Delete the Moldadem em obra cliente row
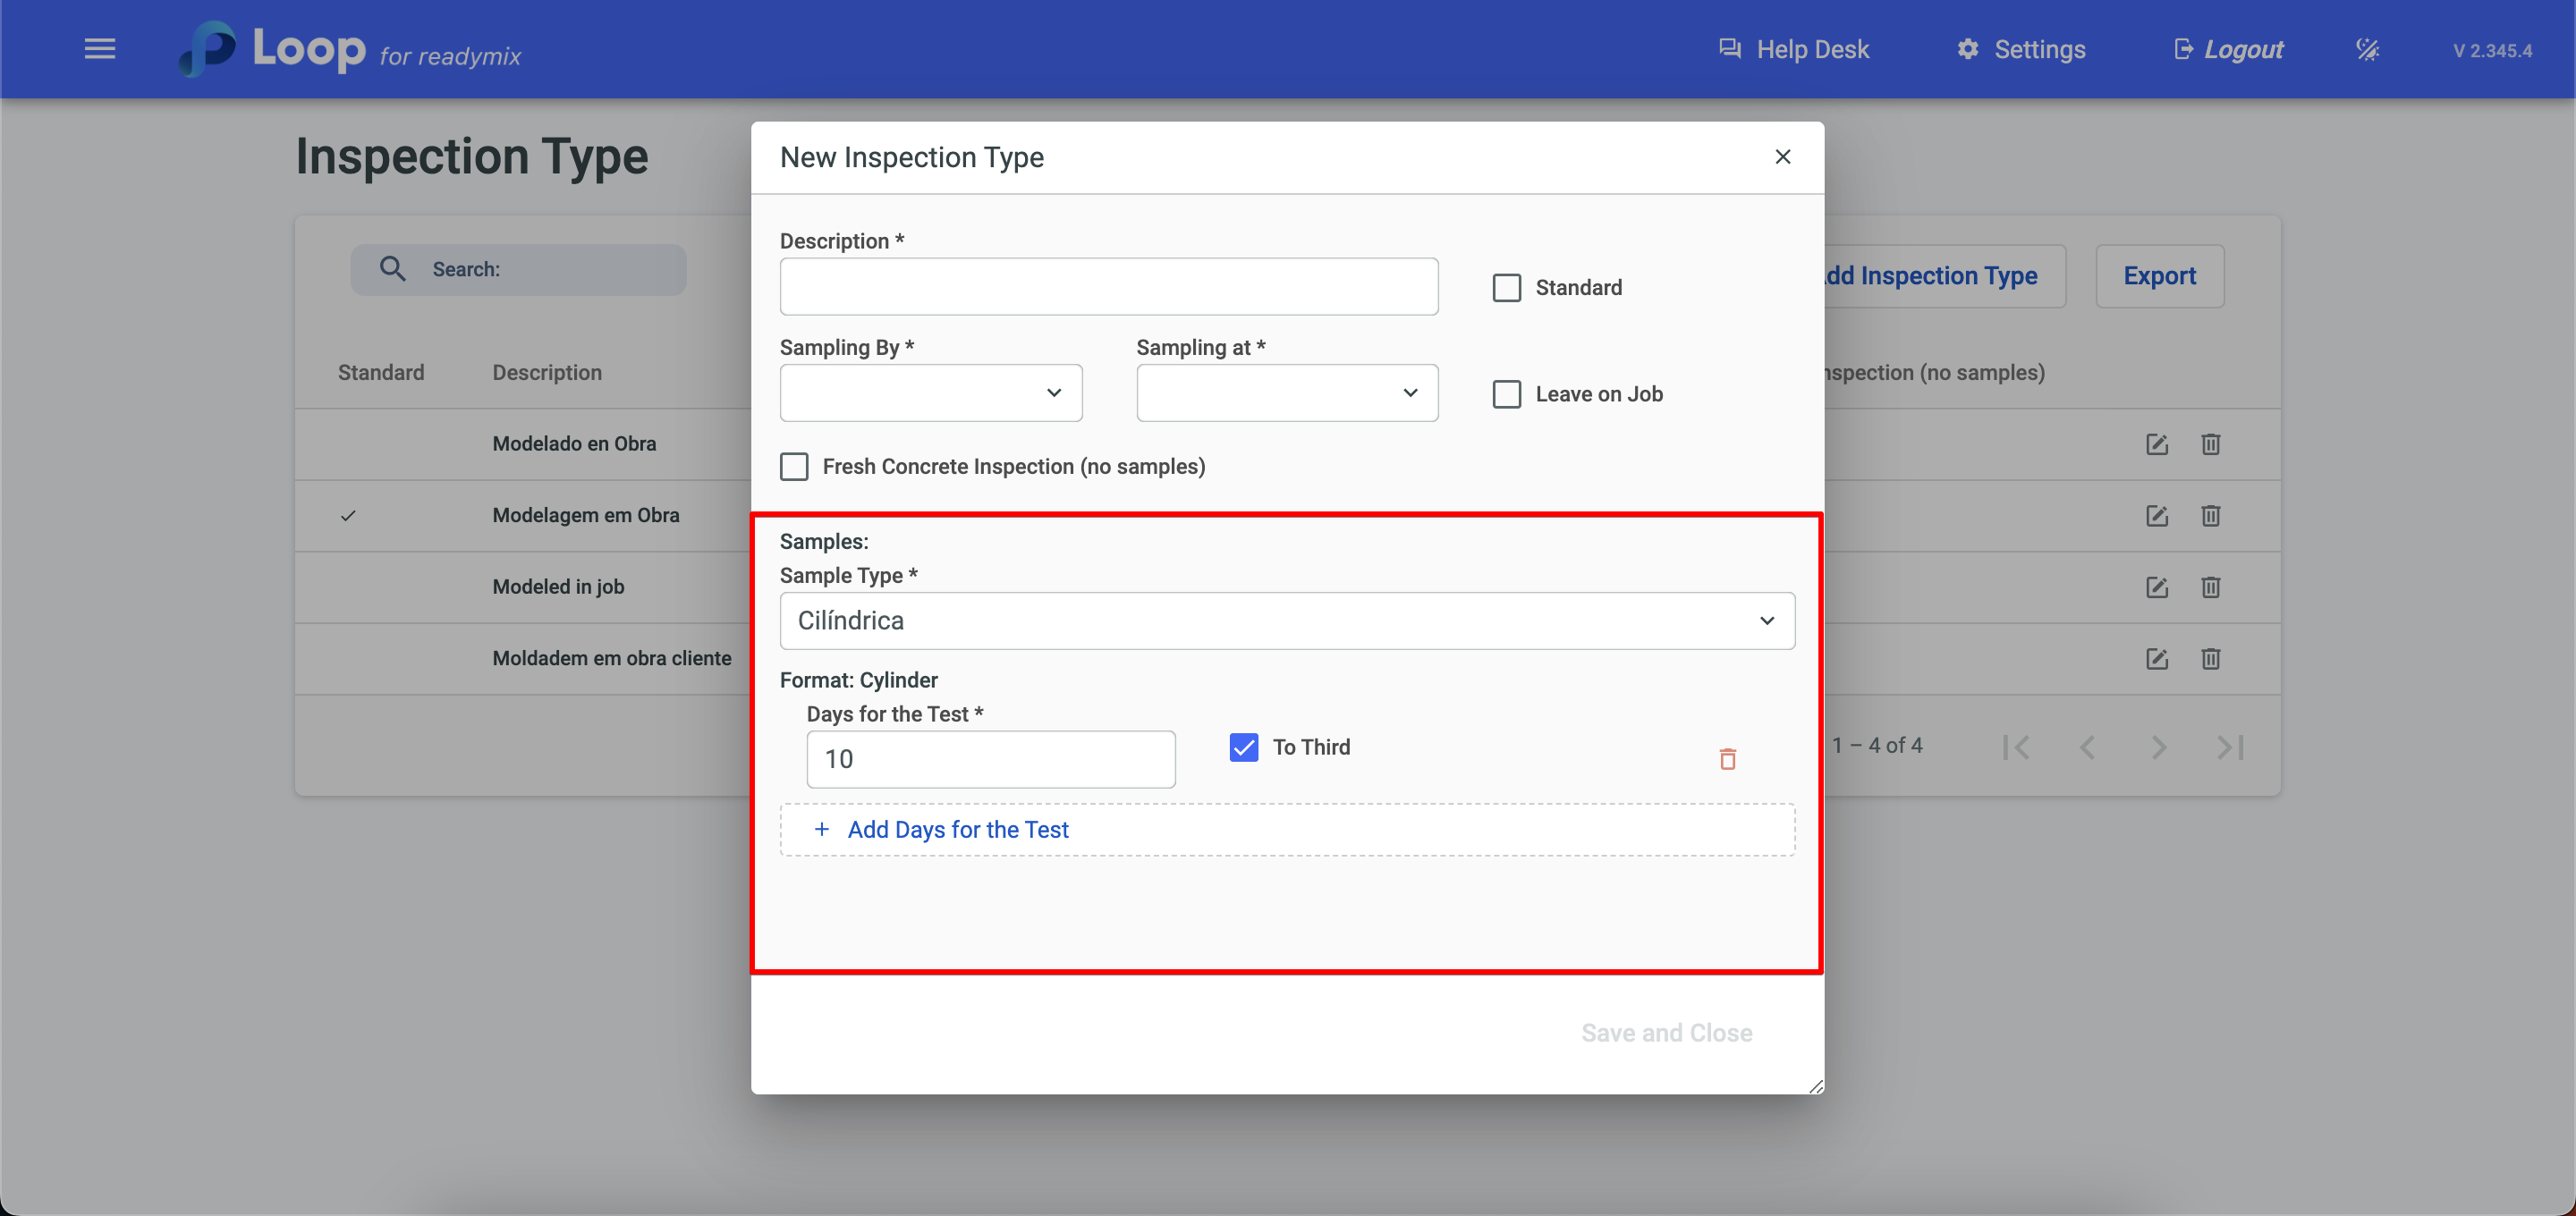2576x1216 pixels. pos(2210,659)
